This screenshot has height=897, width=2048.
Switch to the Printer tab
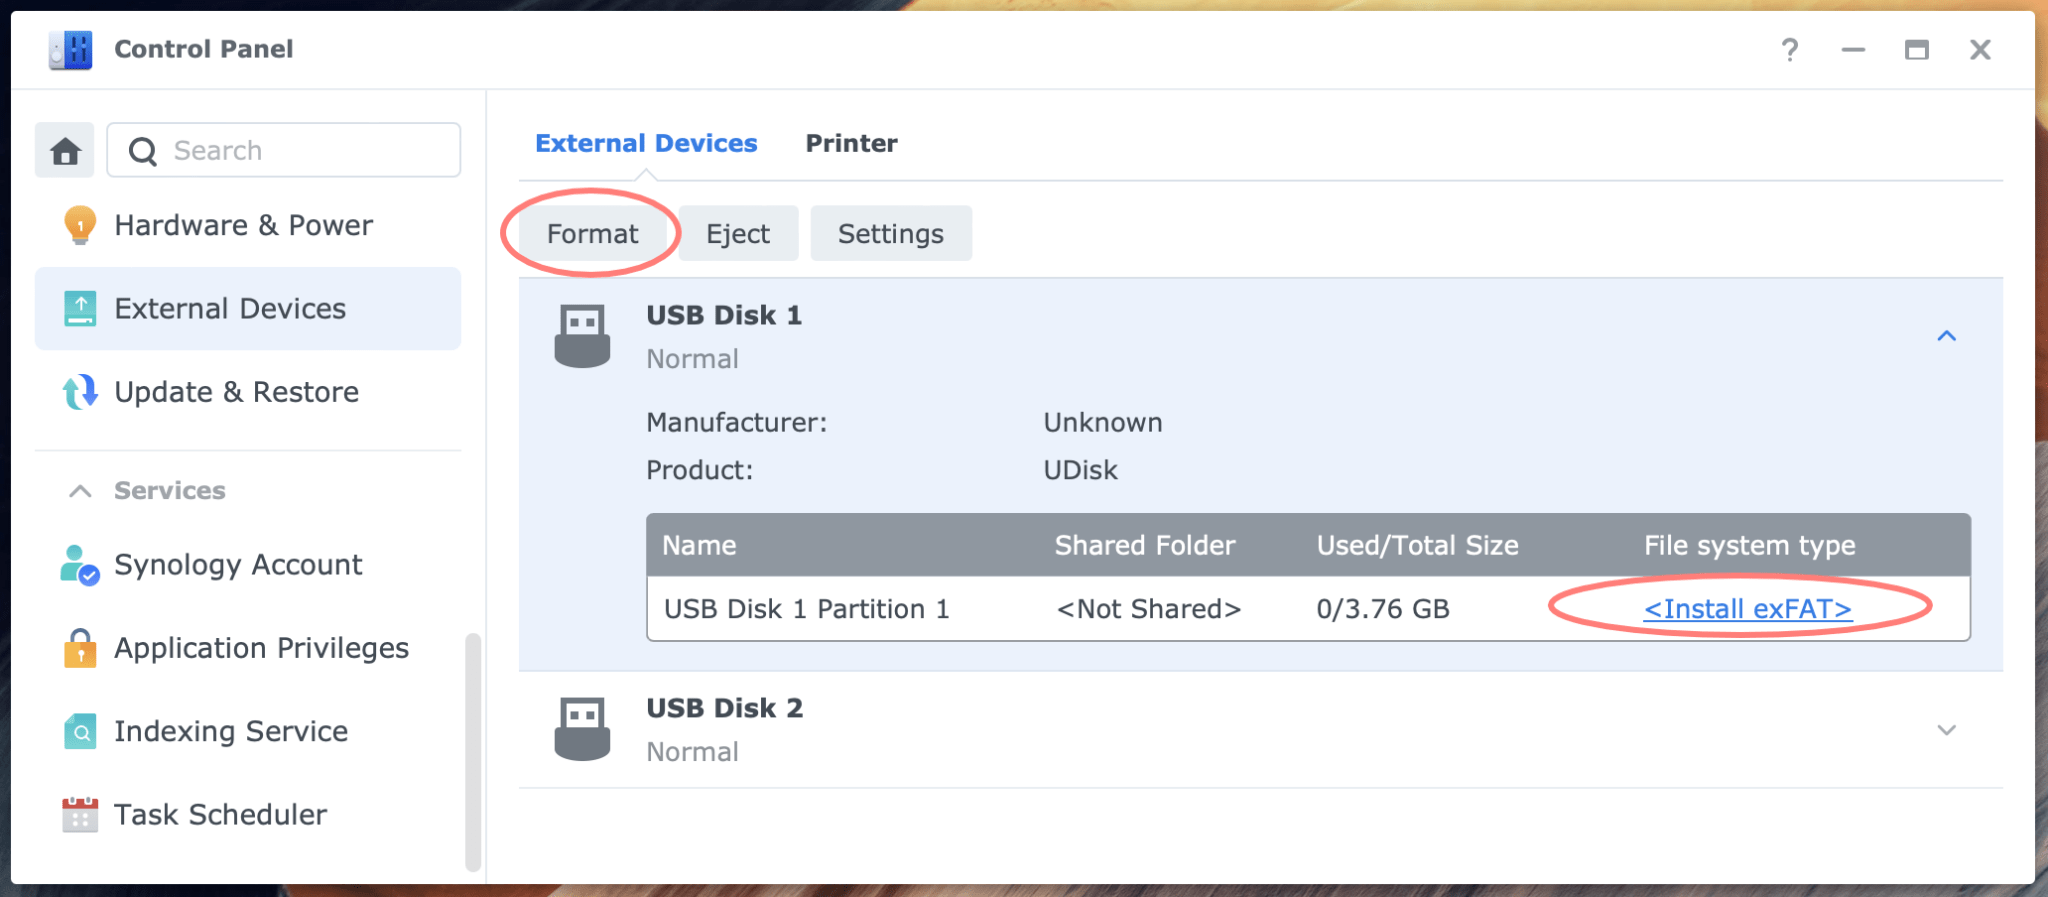(x=851, y=143)
